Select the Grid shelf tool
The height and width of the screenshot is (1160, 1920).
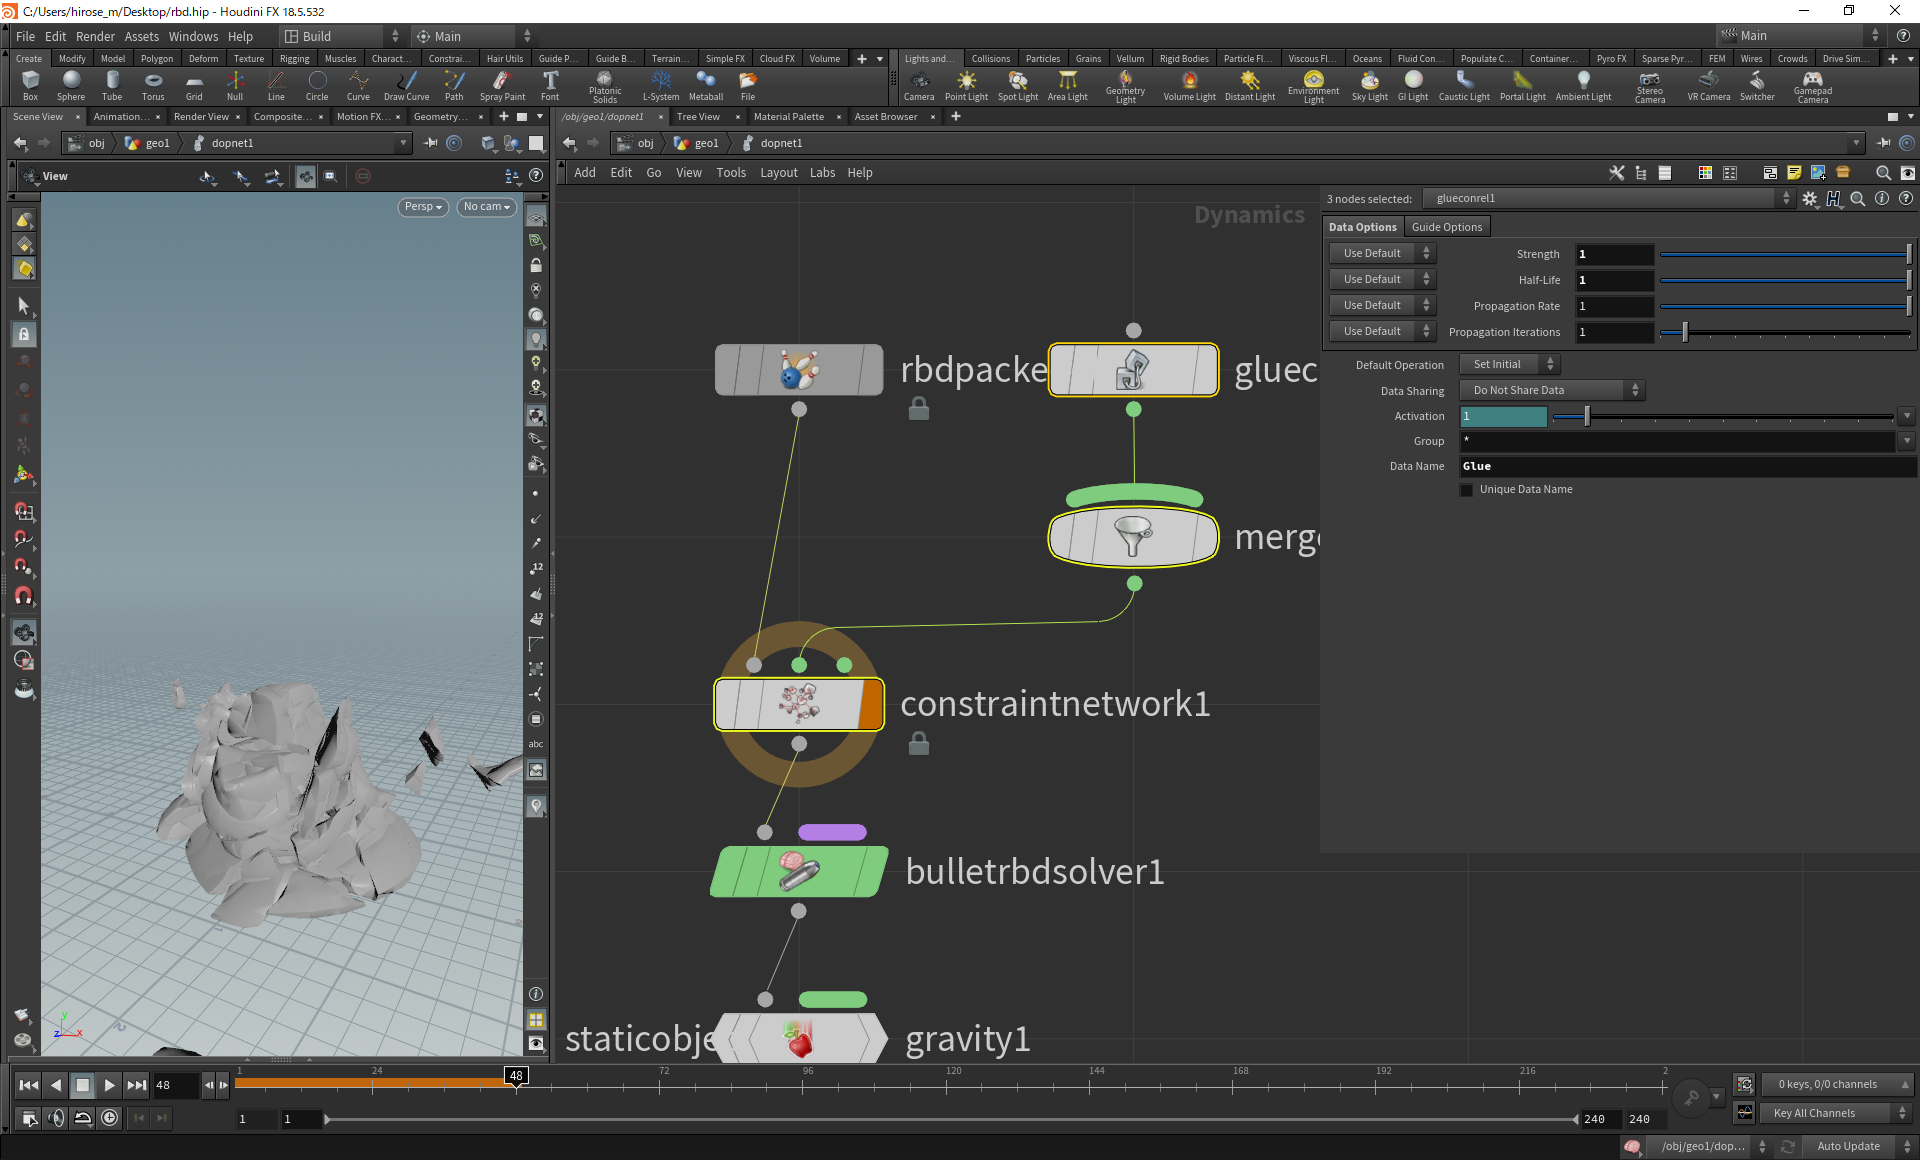pos(194,86)
